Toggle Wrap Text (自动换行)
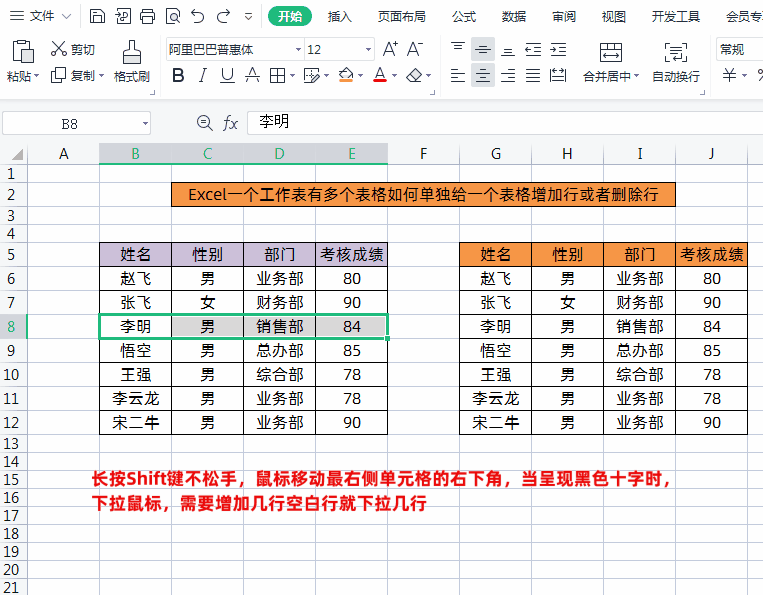The height and width of the screenshot is (595, 763). pyautogui.click(x=676, y=62)
